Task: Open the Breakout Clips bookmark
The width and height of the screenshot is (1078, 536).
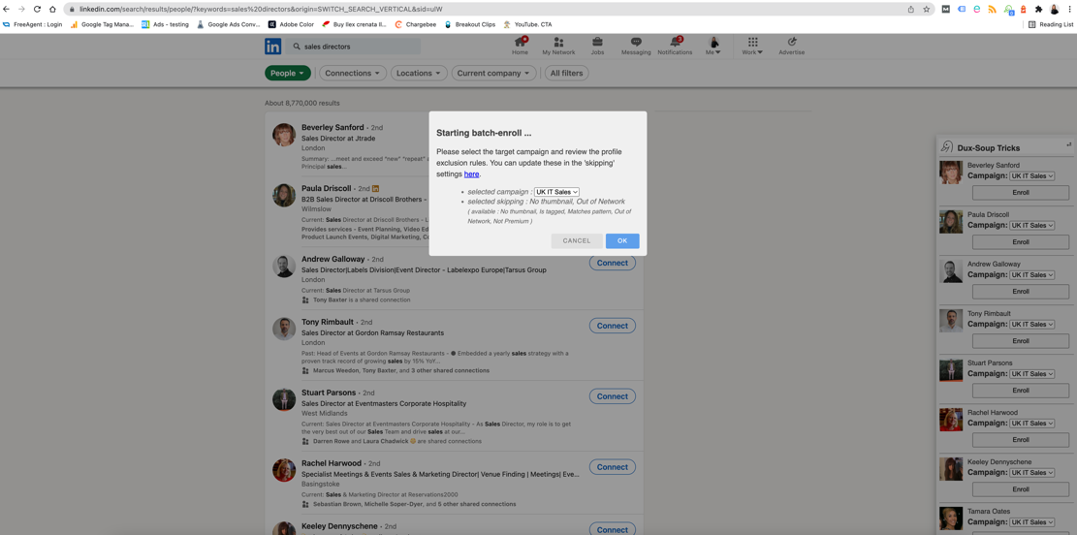Action: (x=470, y=24)
